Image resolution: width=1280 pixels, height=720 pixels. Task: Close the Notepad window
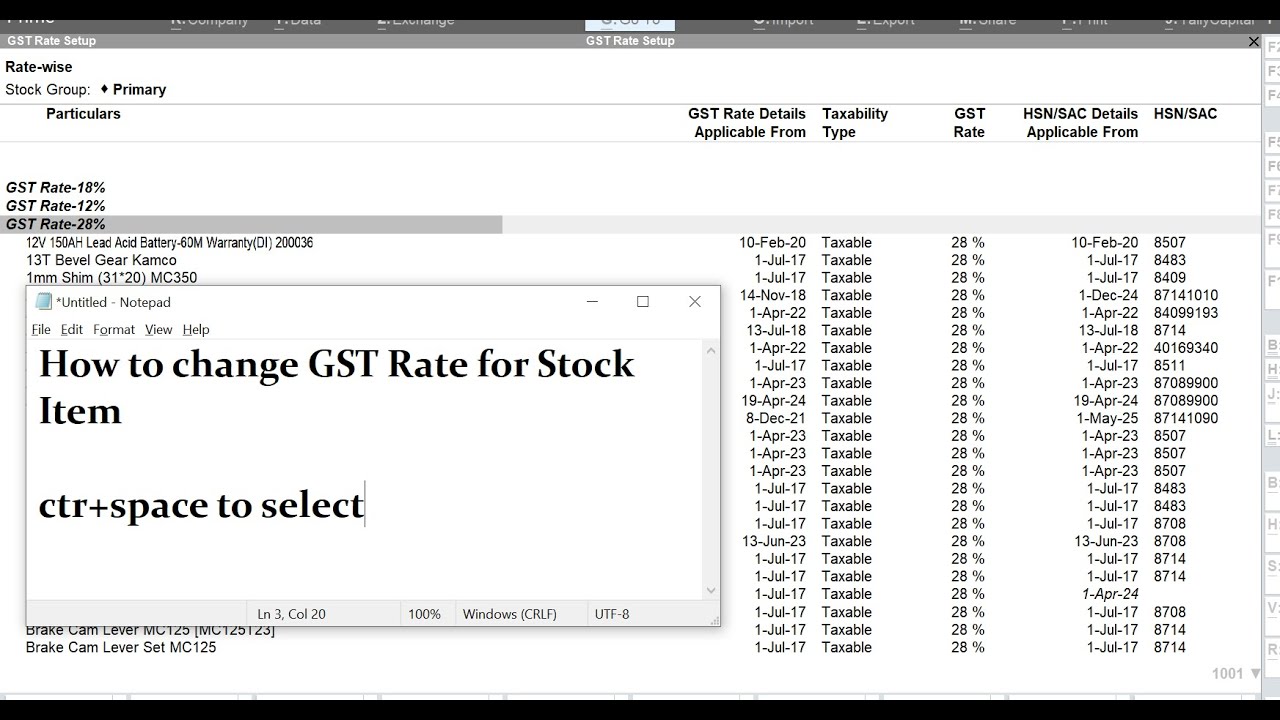(x=695, y=302)
